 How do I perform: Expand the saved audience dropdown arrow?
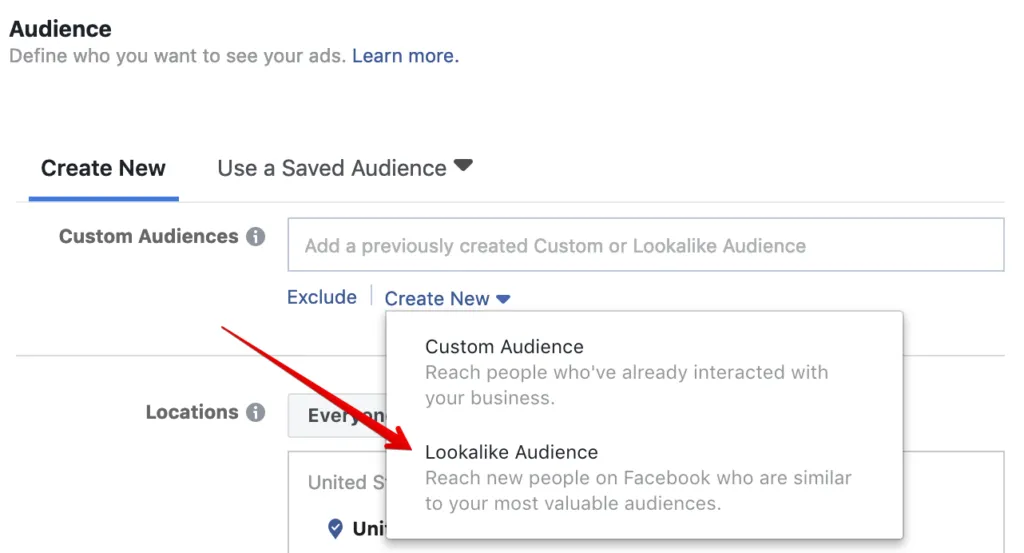tap(463, 165)
